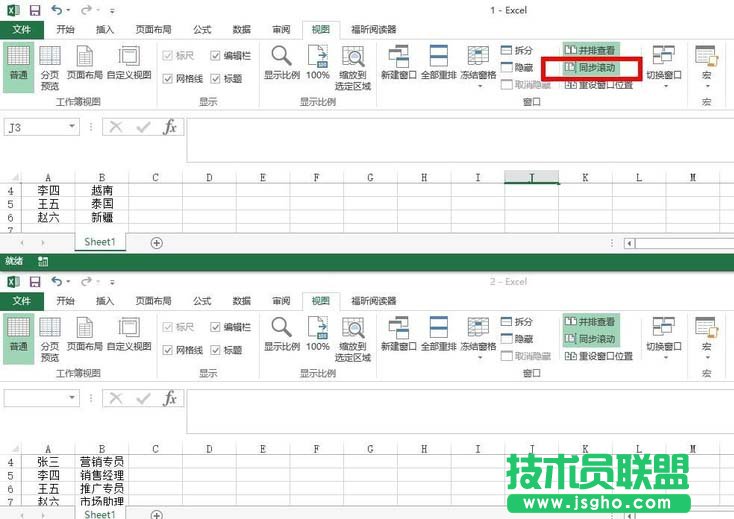
Task: Toggle Synchronous Scrolling in window 2
Action: 591,339
